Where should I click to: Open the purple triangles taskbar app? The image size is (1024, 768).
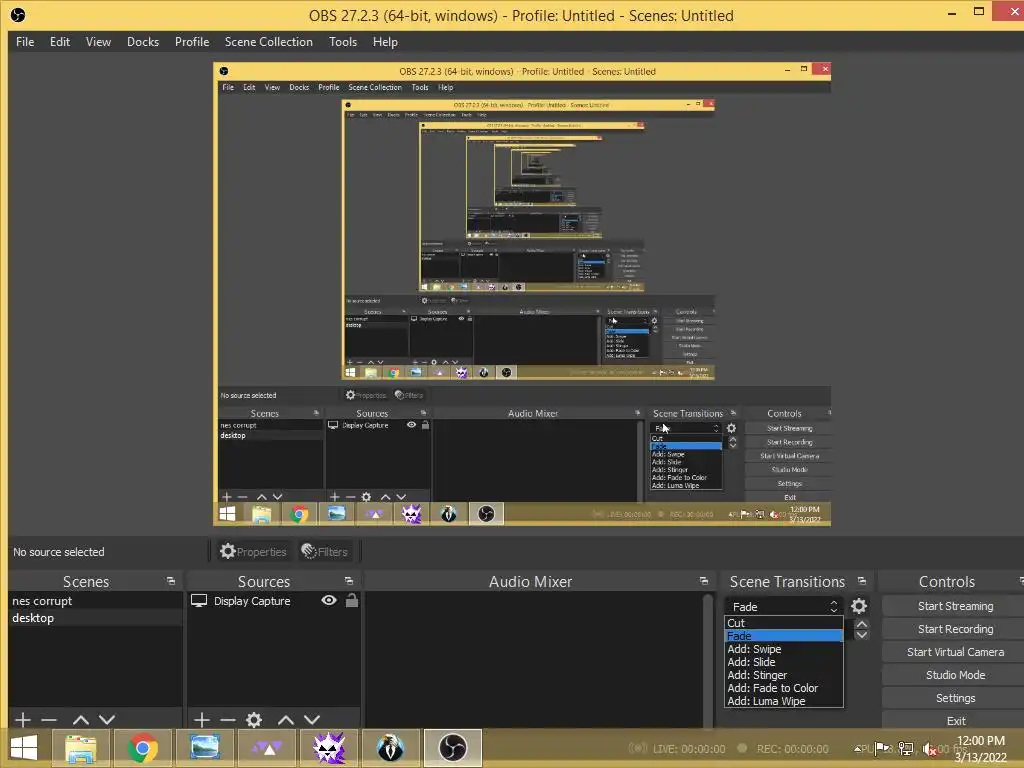[266, 748]
